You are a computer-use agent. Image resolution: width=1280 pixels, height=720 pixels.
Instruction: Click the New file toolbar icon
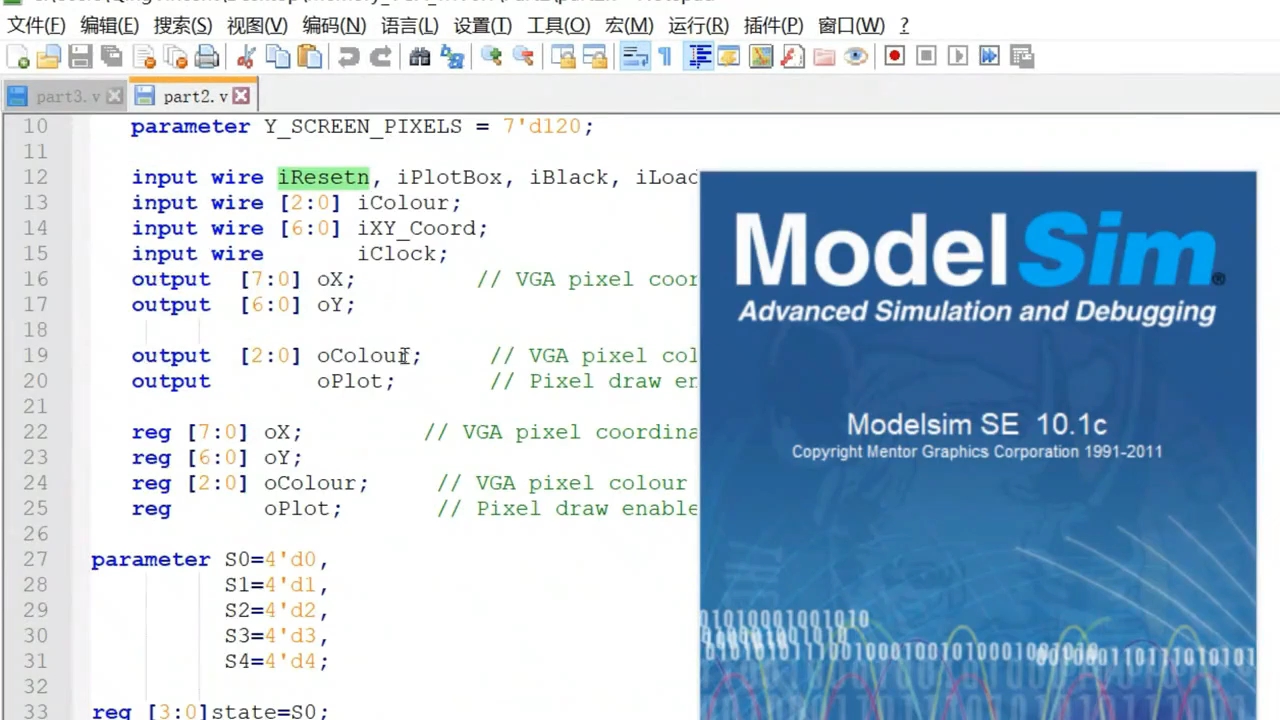click(17, 56)
